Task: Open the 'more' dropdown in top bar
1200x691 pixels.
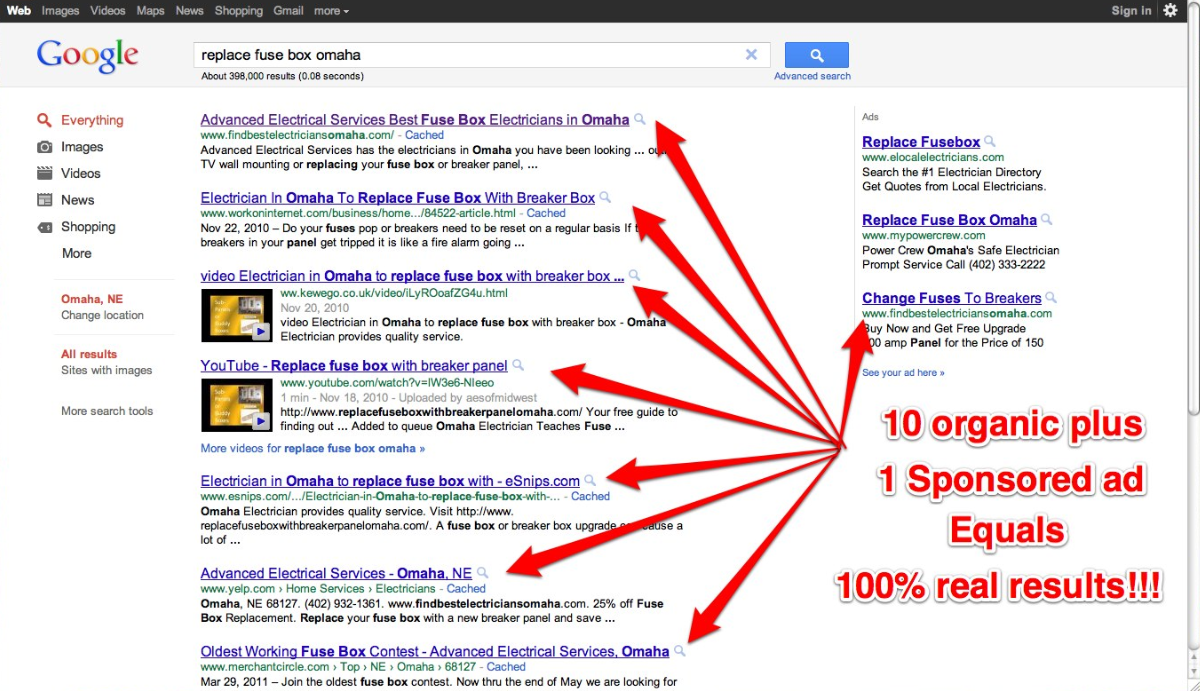Action: [331, 11]
